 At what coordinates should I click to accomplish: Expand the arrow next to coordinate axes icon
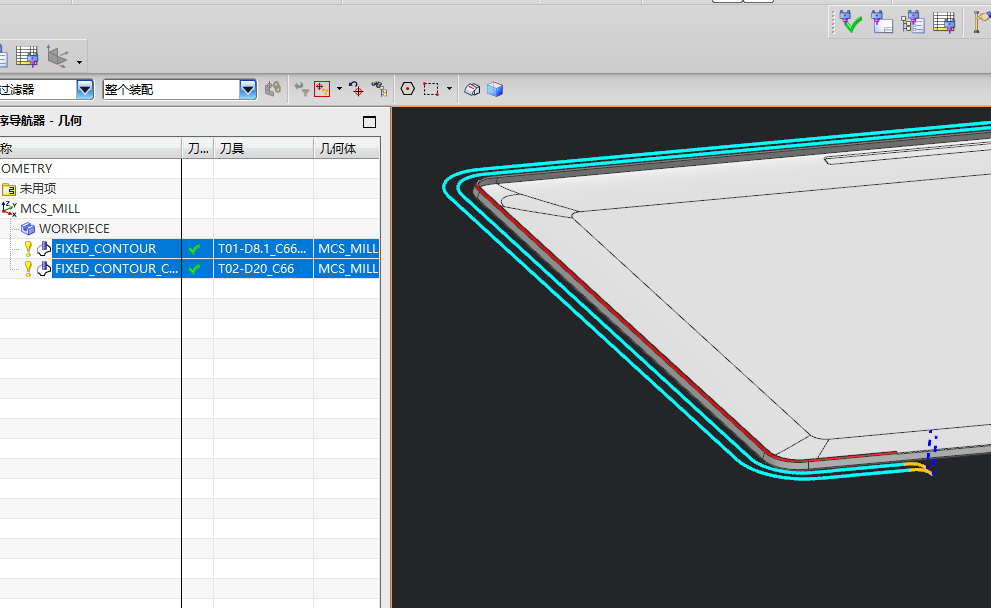click(x=79, y=62)
